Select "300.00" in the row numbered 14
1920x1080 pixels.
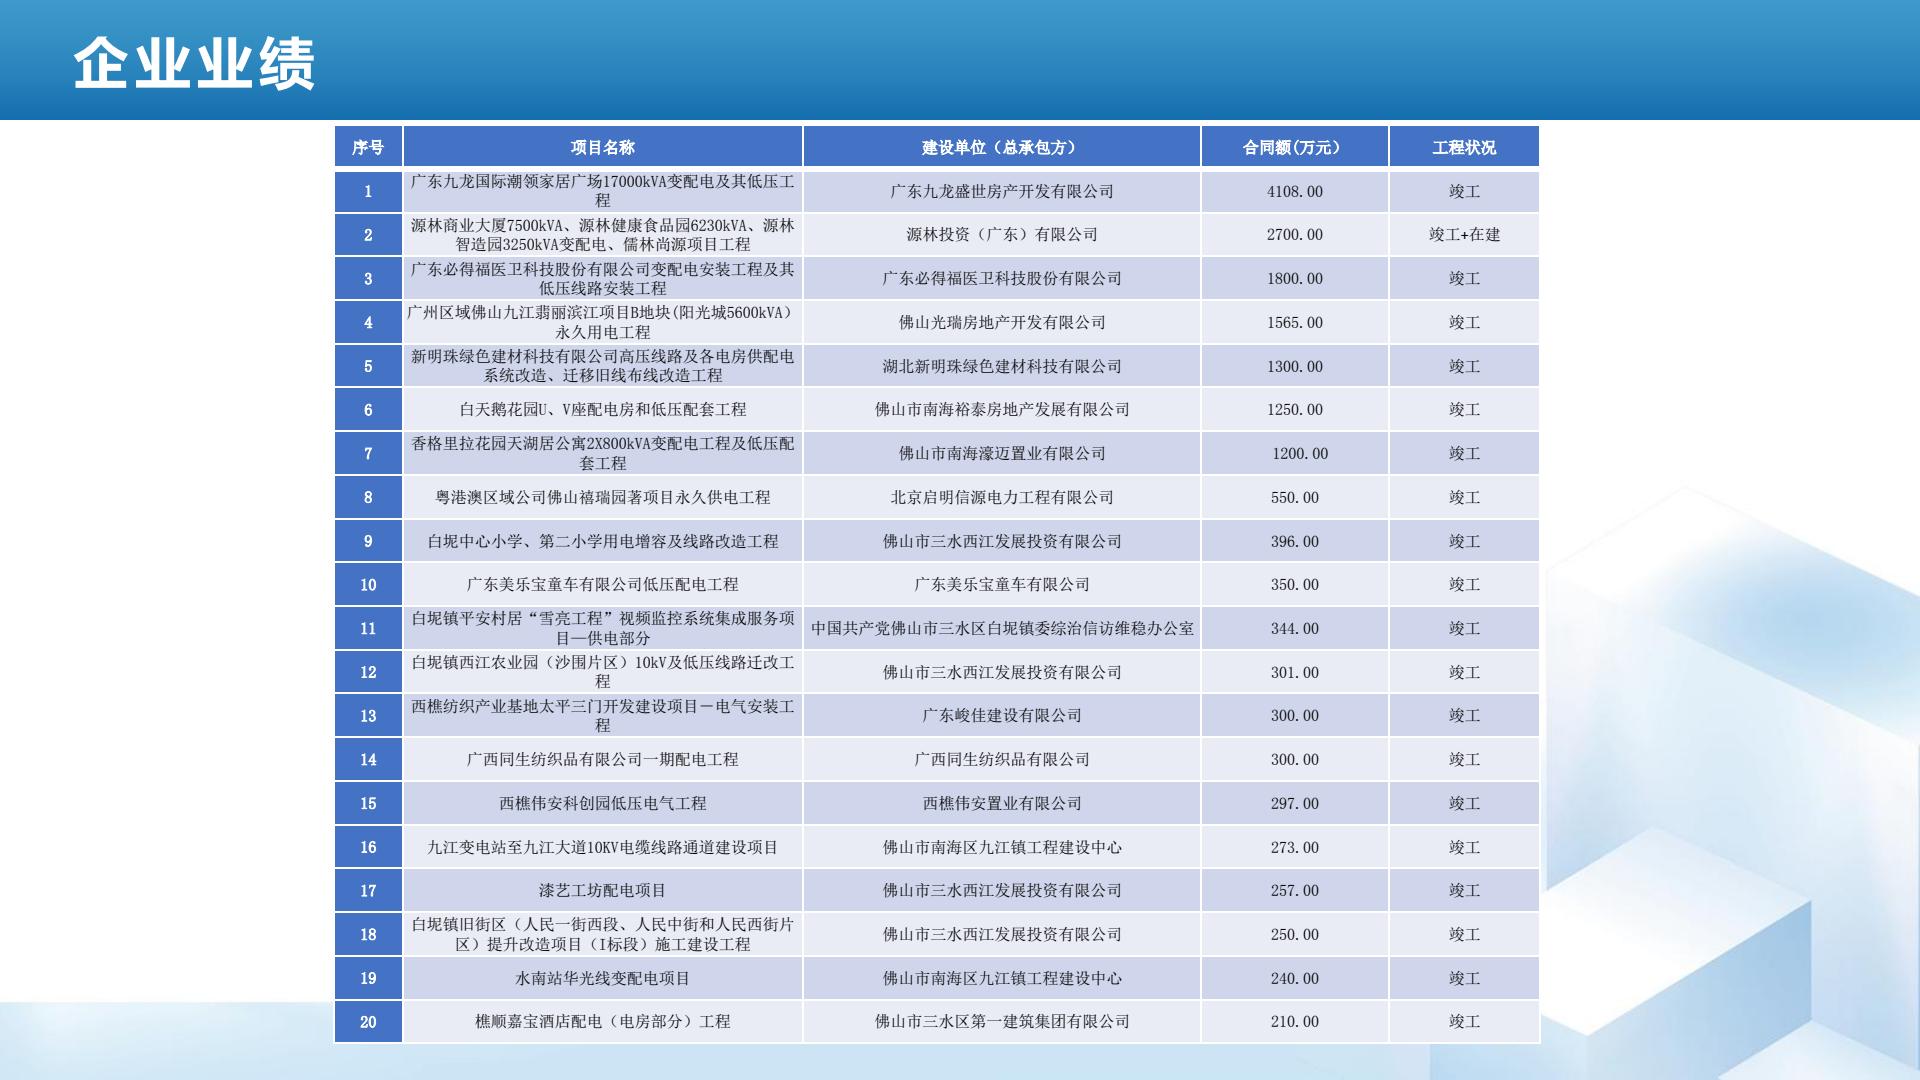tap(1295, 759)
